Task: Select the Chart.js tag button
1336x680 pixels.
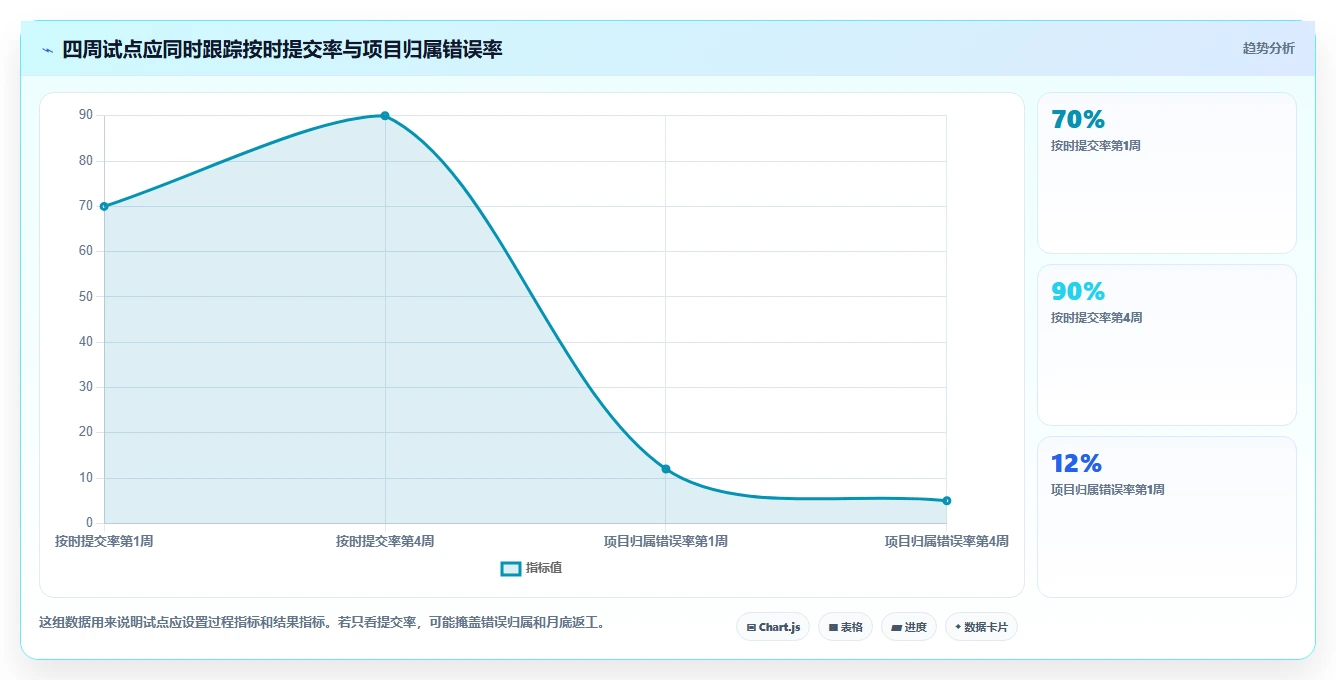Action: pos(773,627)
